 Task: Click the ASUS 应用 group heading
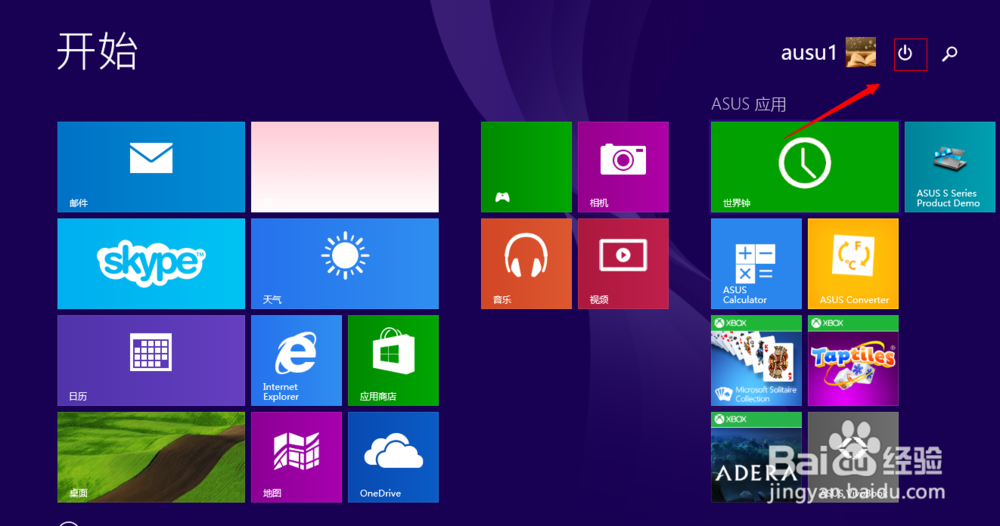749,104
